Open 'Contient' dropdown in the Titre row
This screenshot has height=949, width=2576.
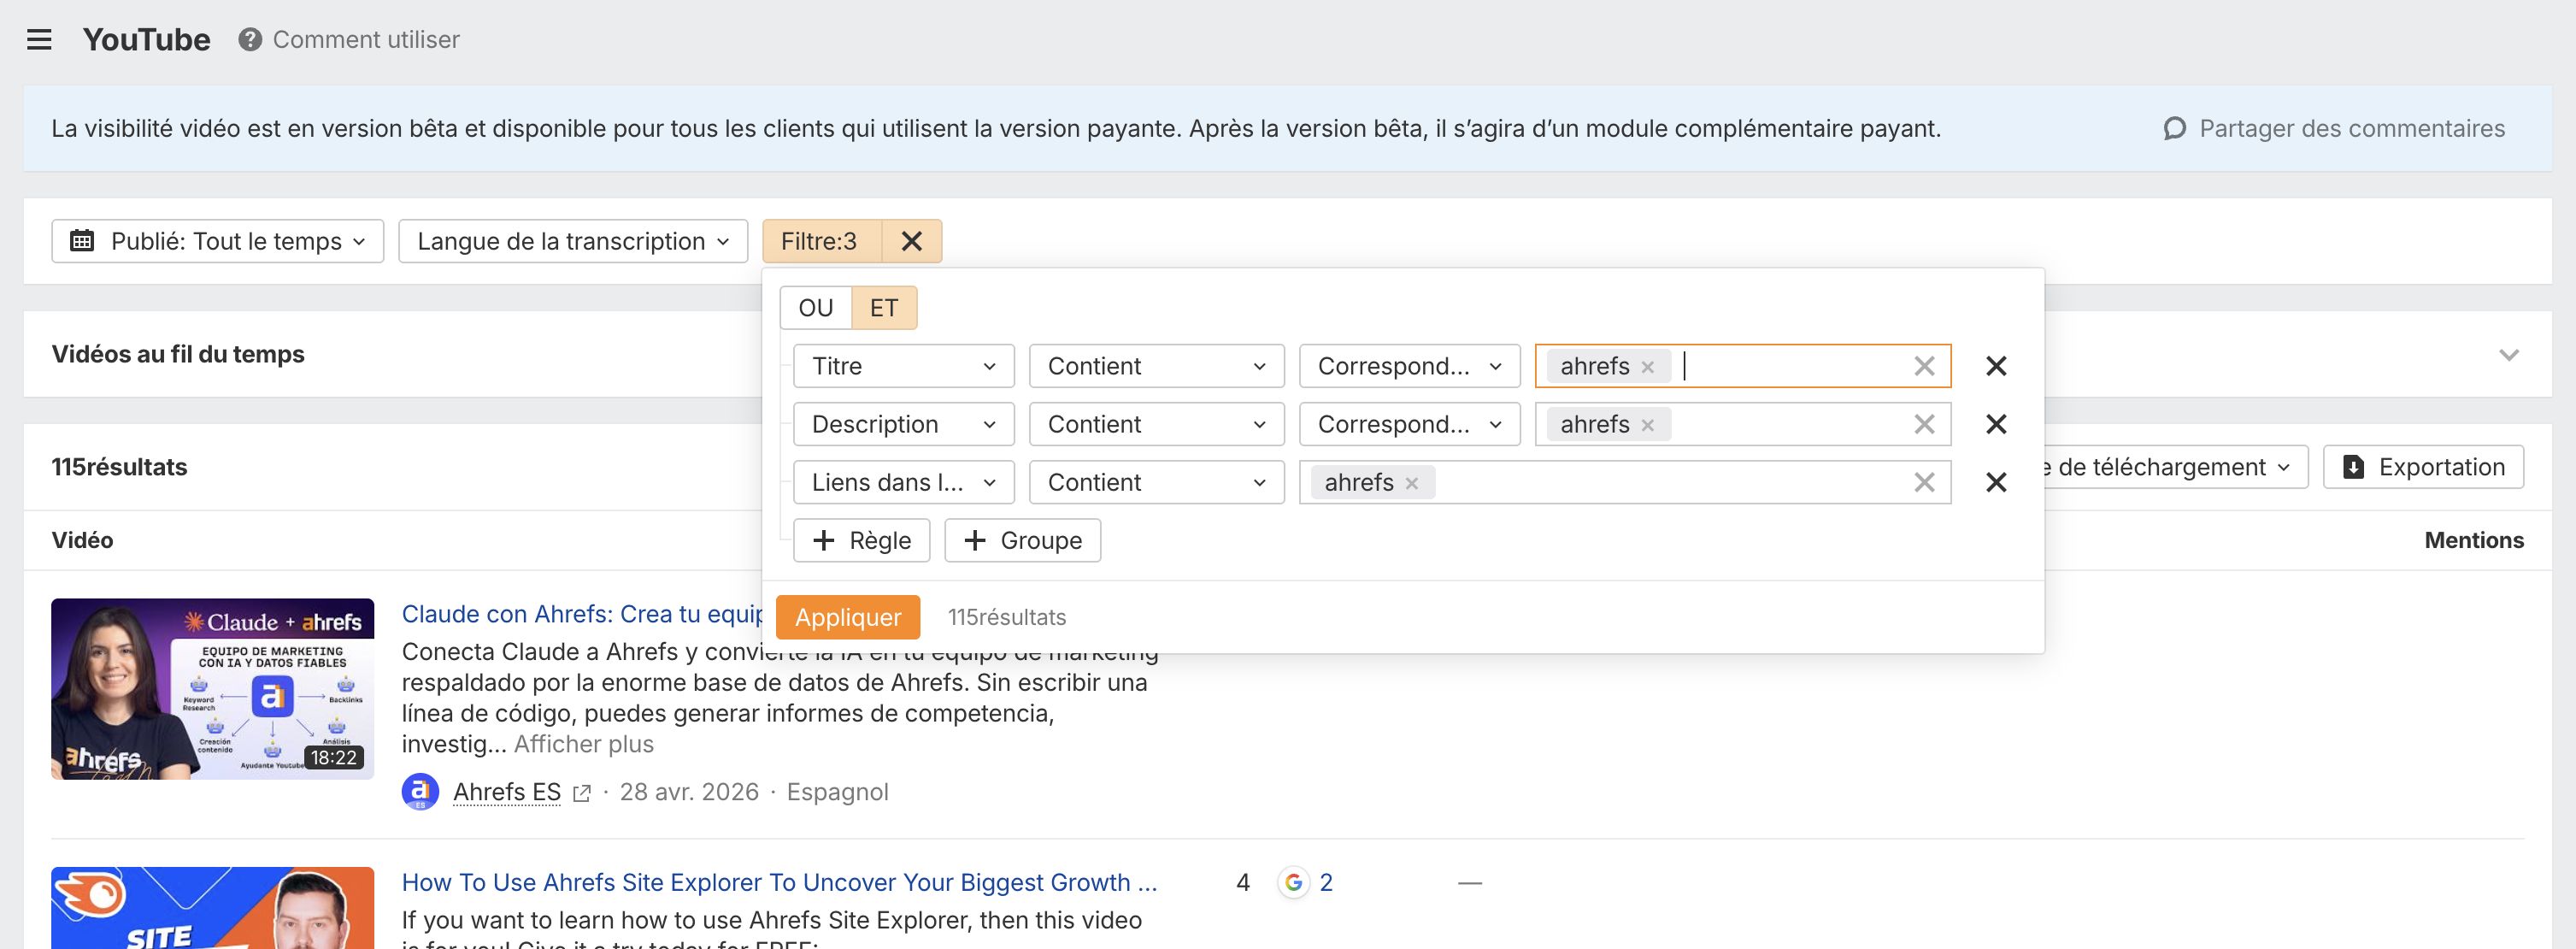(1157, 366)
